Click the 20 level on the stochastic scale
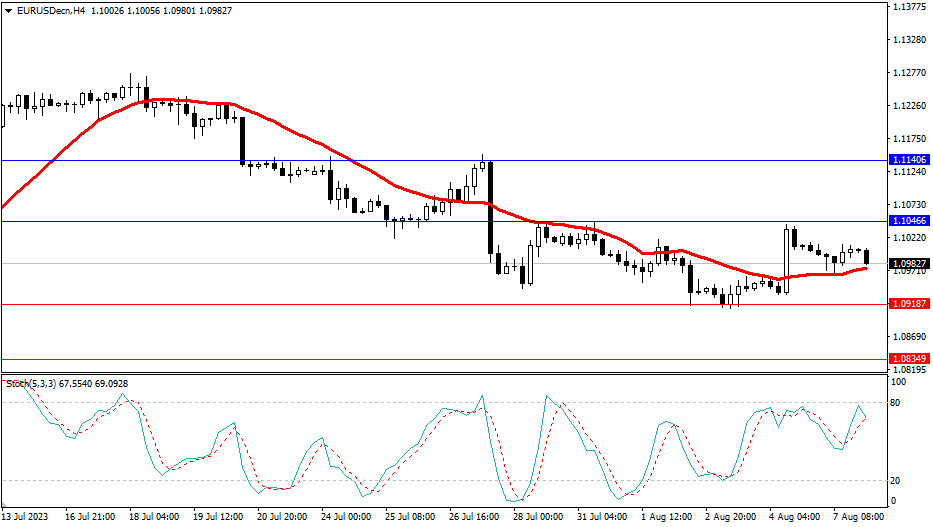Image resolution: width=933 pixels, height=527 pixels. pyautogui.click(x=897, y=480)
